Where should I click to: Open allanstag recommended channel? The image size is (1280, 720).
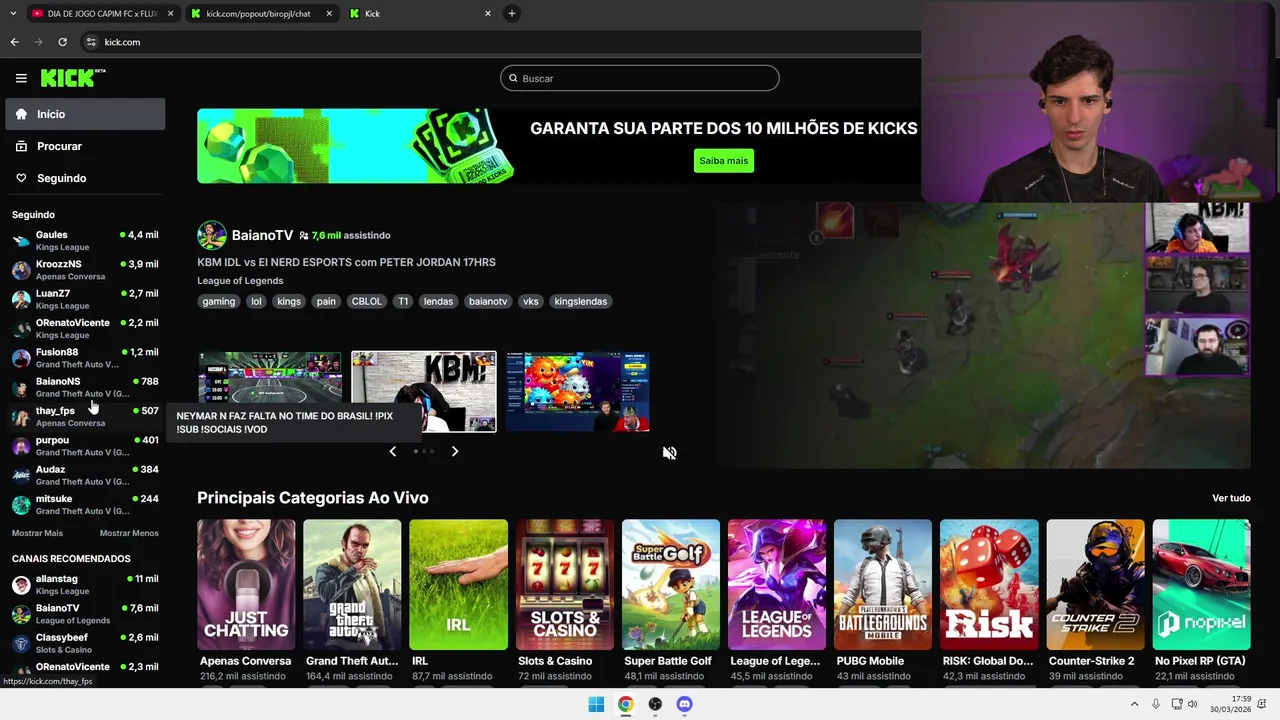85,584
